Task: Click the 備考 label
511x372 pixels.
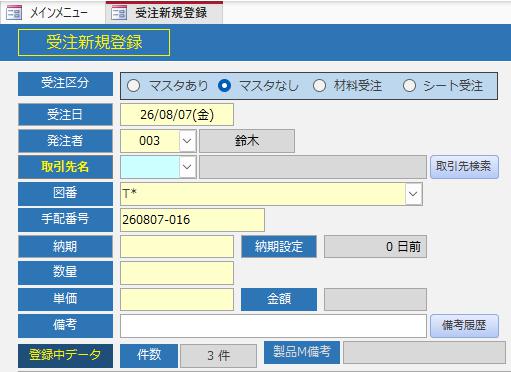Action: (65, 326)
